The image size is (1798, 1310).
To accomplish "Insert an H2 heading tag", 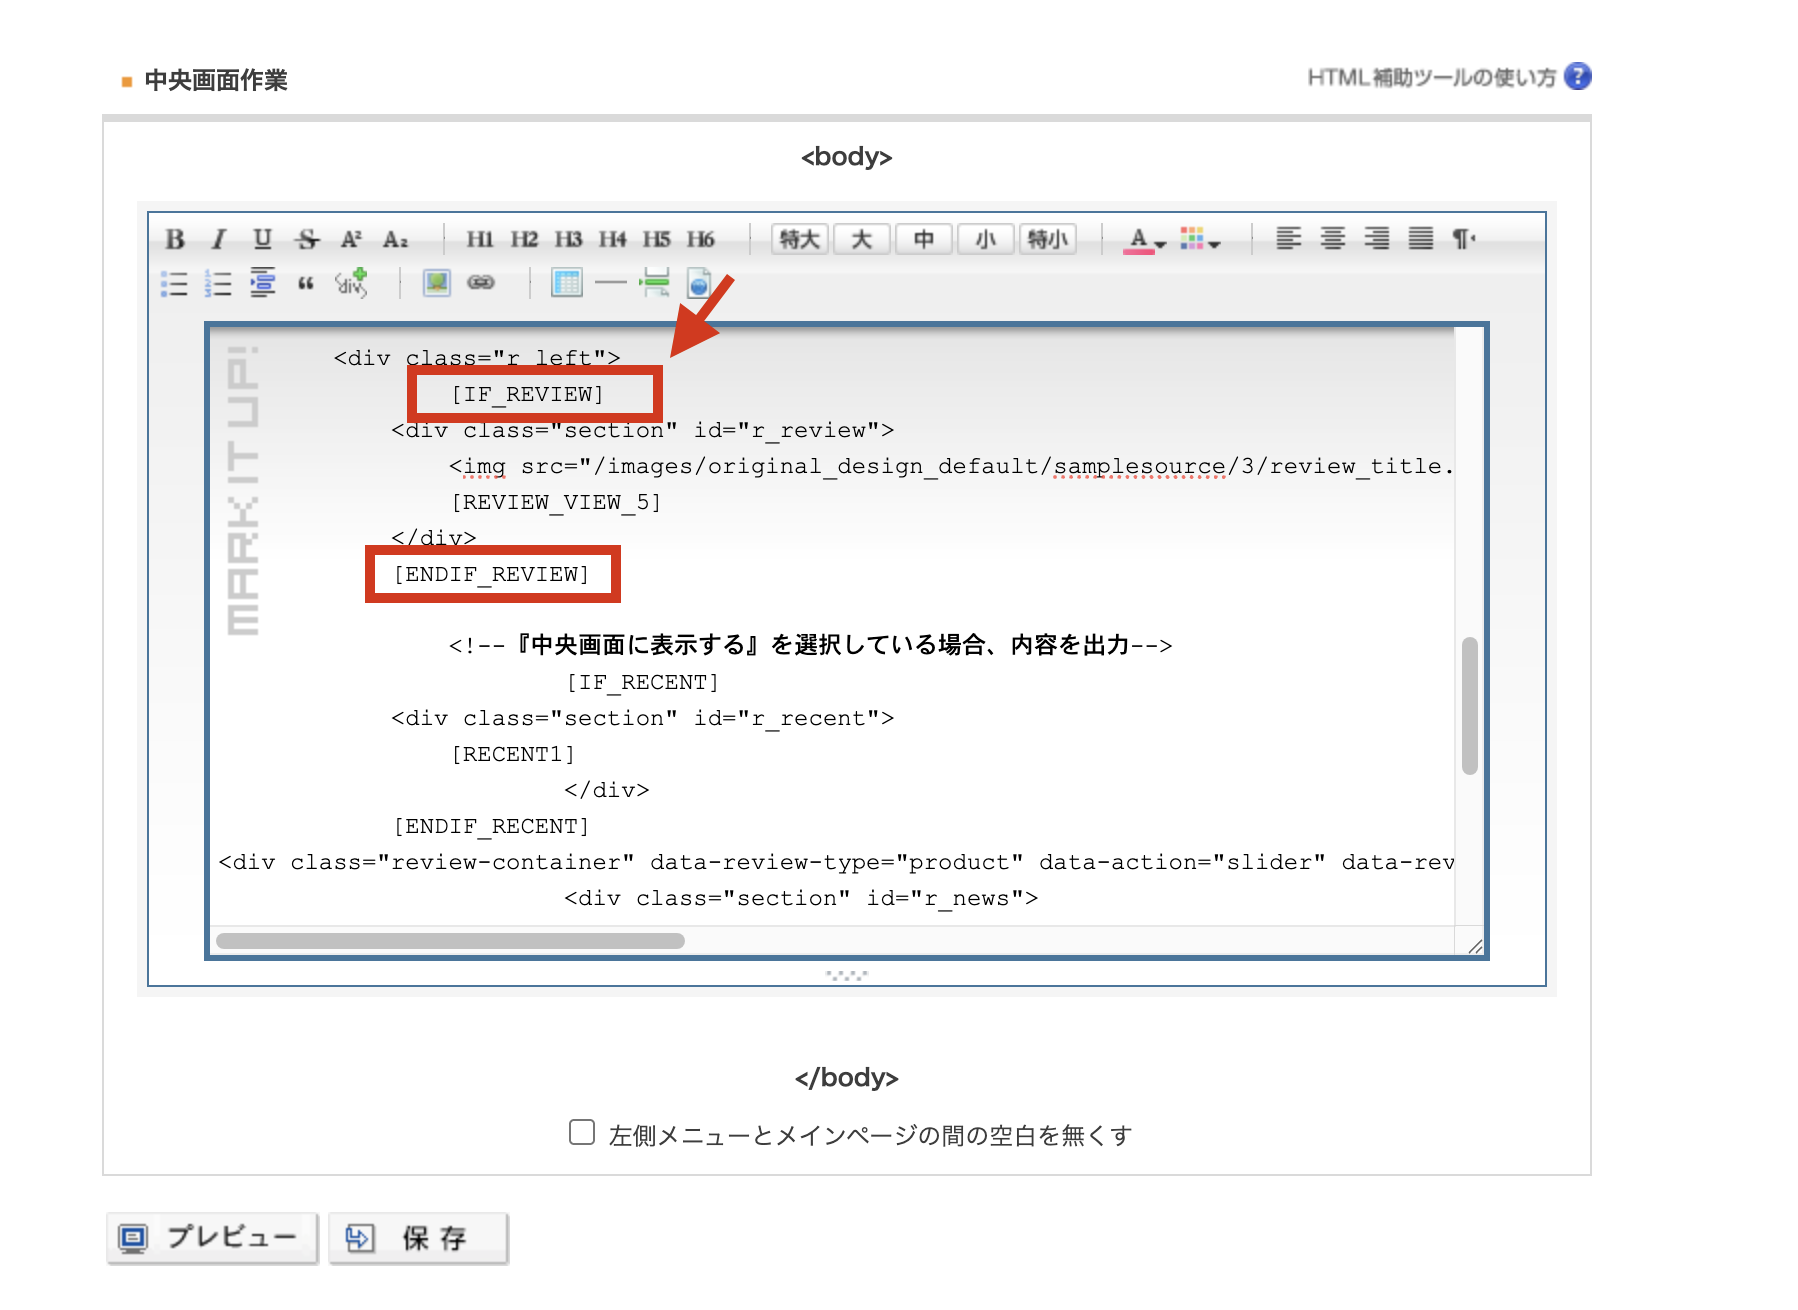I will click(524, 239).
